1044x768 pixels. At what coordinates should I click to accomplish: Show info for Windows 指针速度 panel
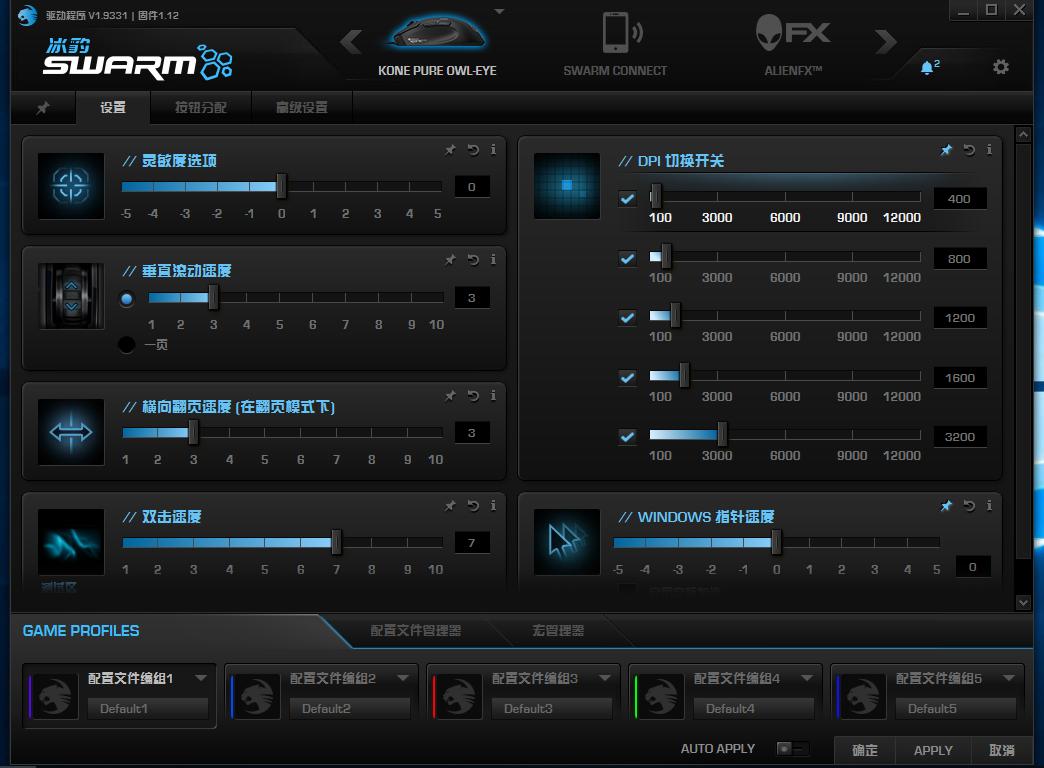click(x=989, y=506)
